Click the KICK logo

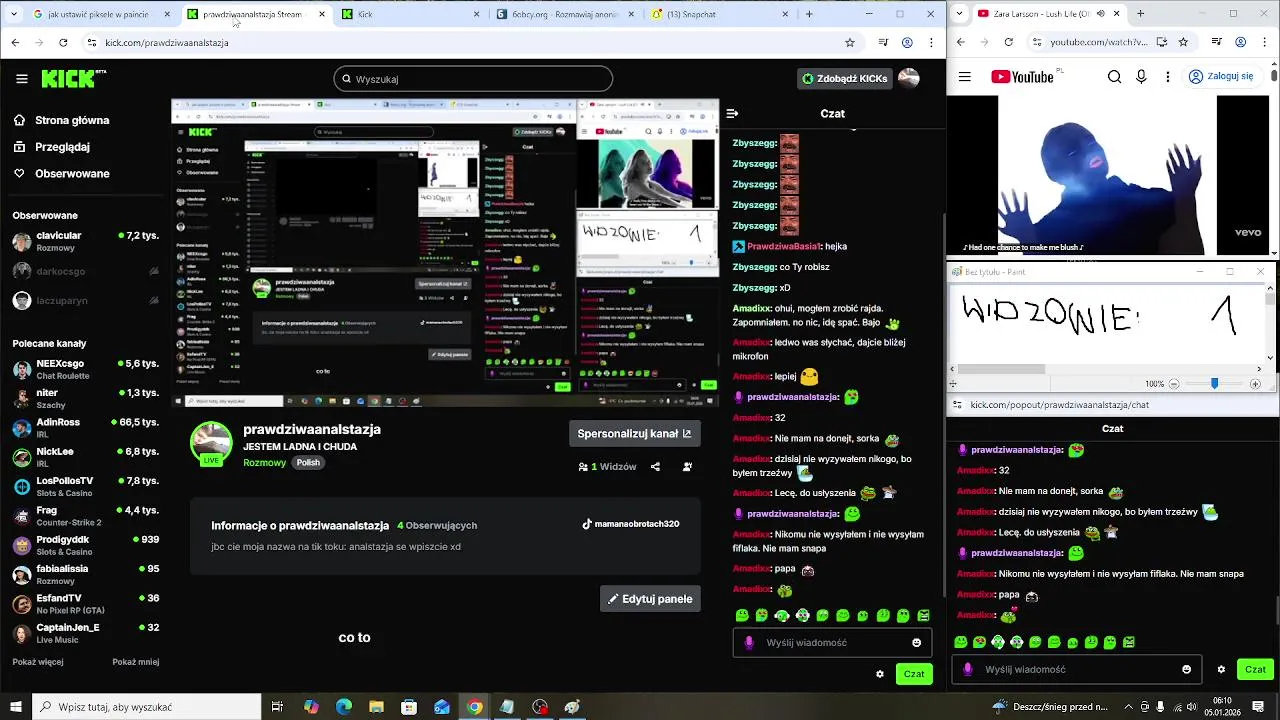pos(73,78)
